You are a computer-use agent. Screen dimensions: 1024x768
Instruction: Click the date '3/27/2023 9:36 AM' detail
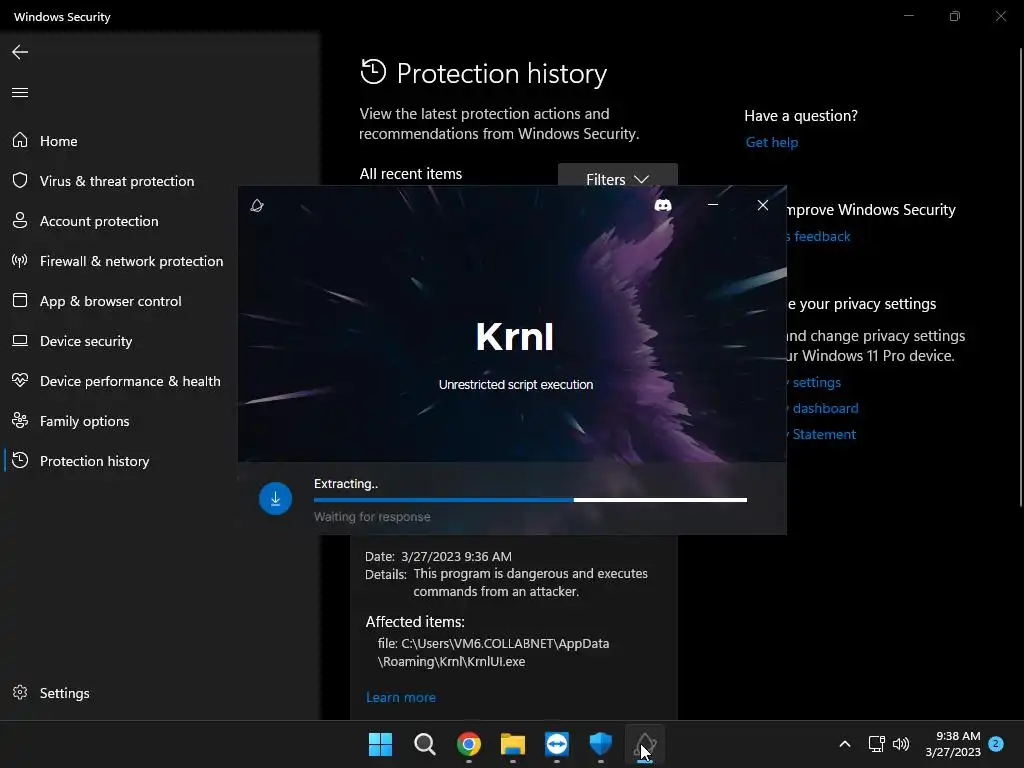pos(456,556)
